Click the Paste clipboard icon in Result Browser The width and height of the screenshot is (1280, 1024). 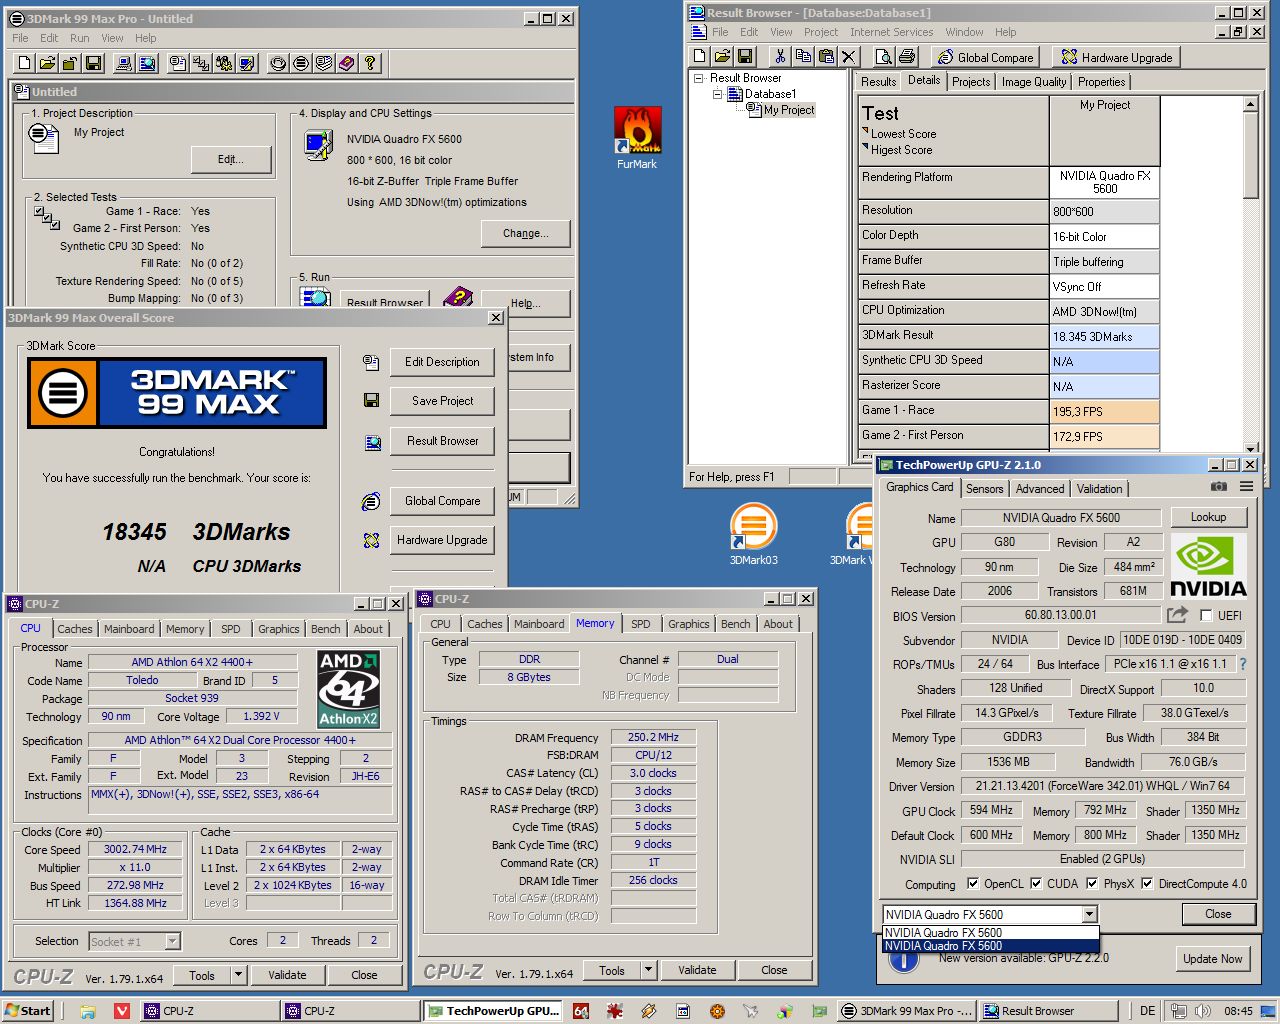pos(826,57)
